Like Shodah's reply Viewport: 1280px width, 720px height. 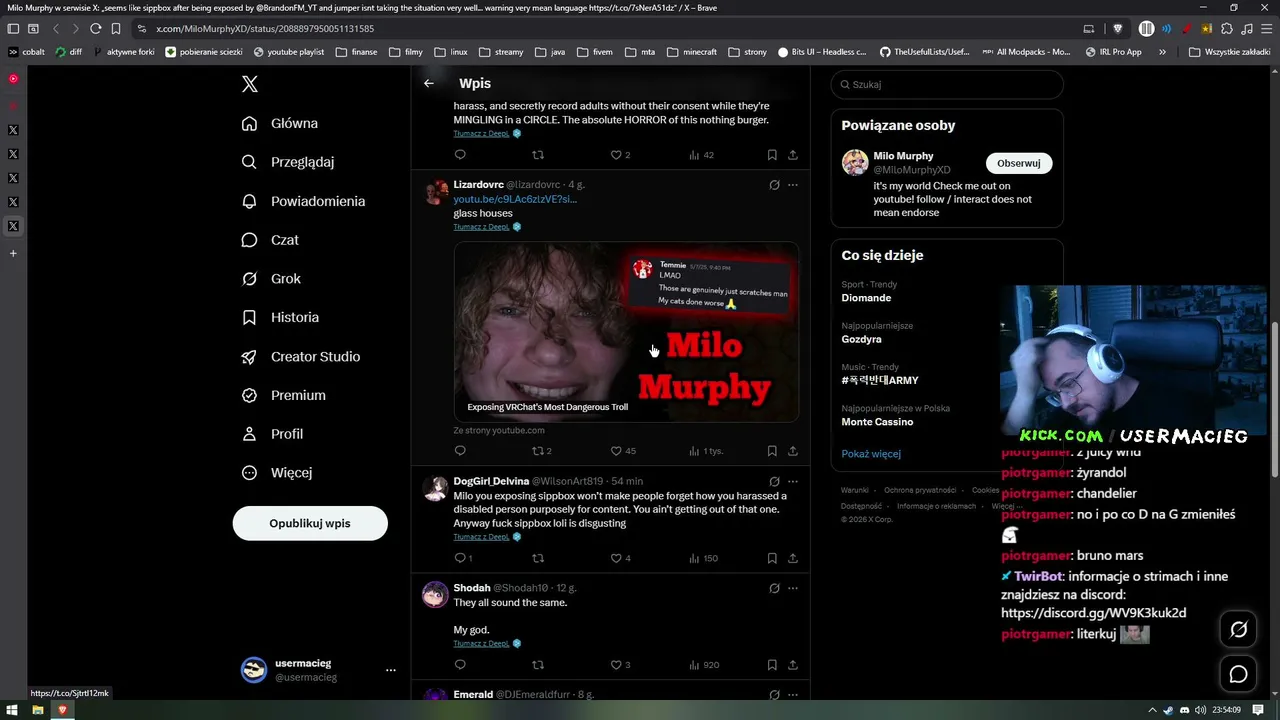[620, 665]
